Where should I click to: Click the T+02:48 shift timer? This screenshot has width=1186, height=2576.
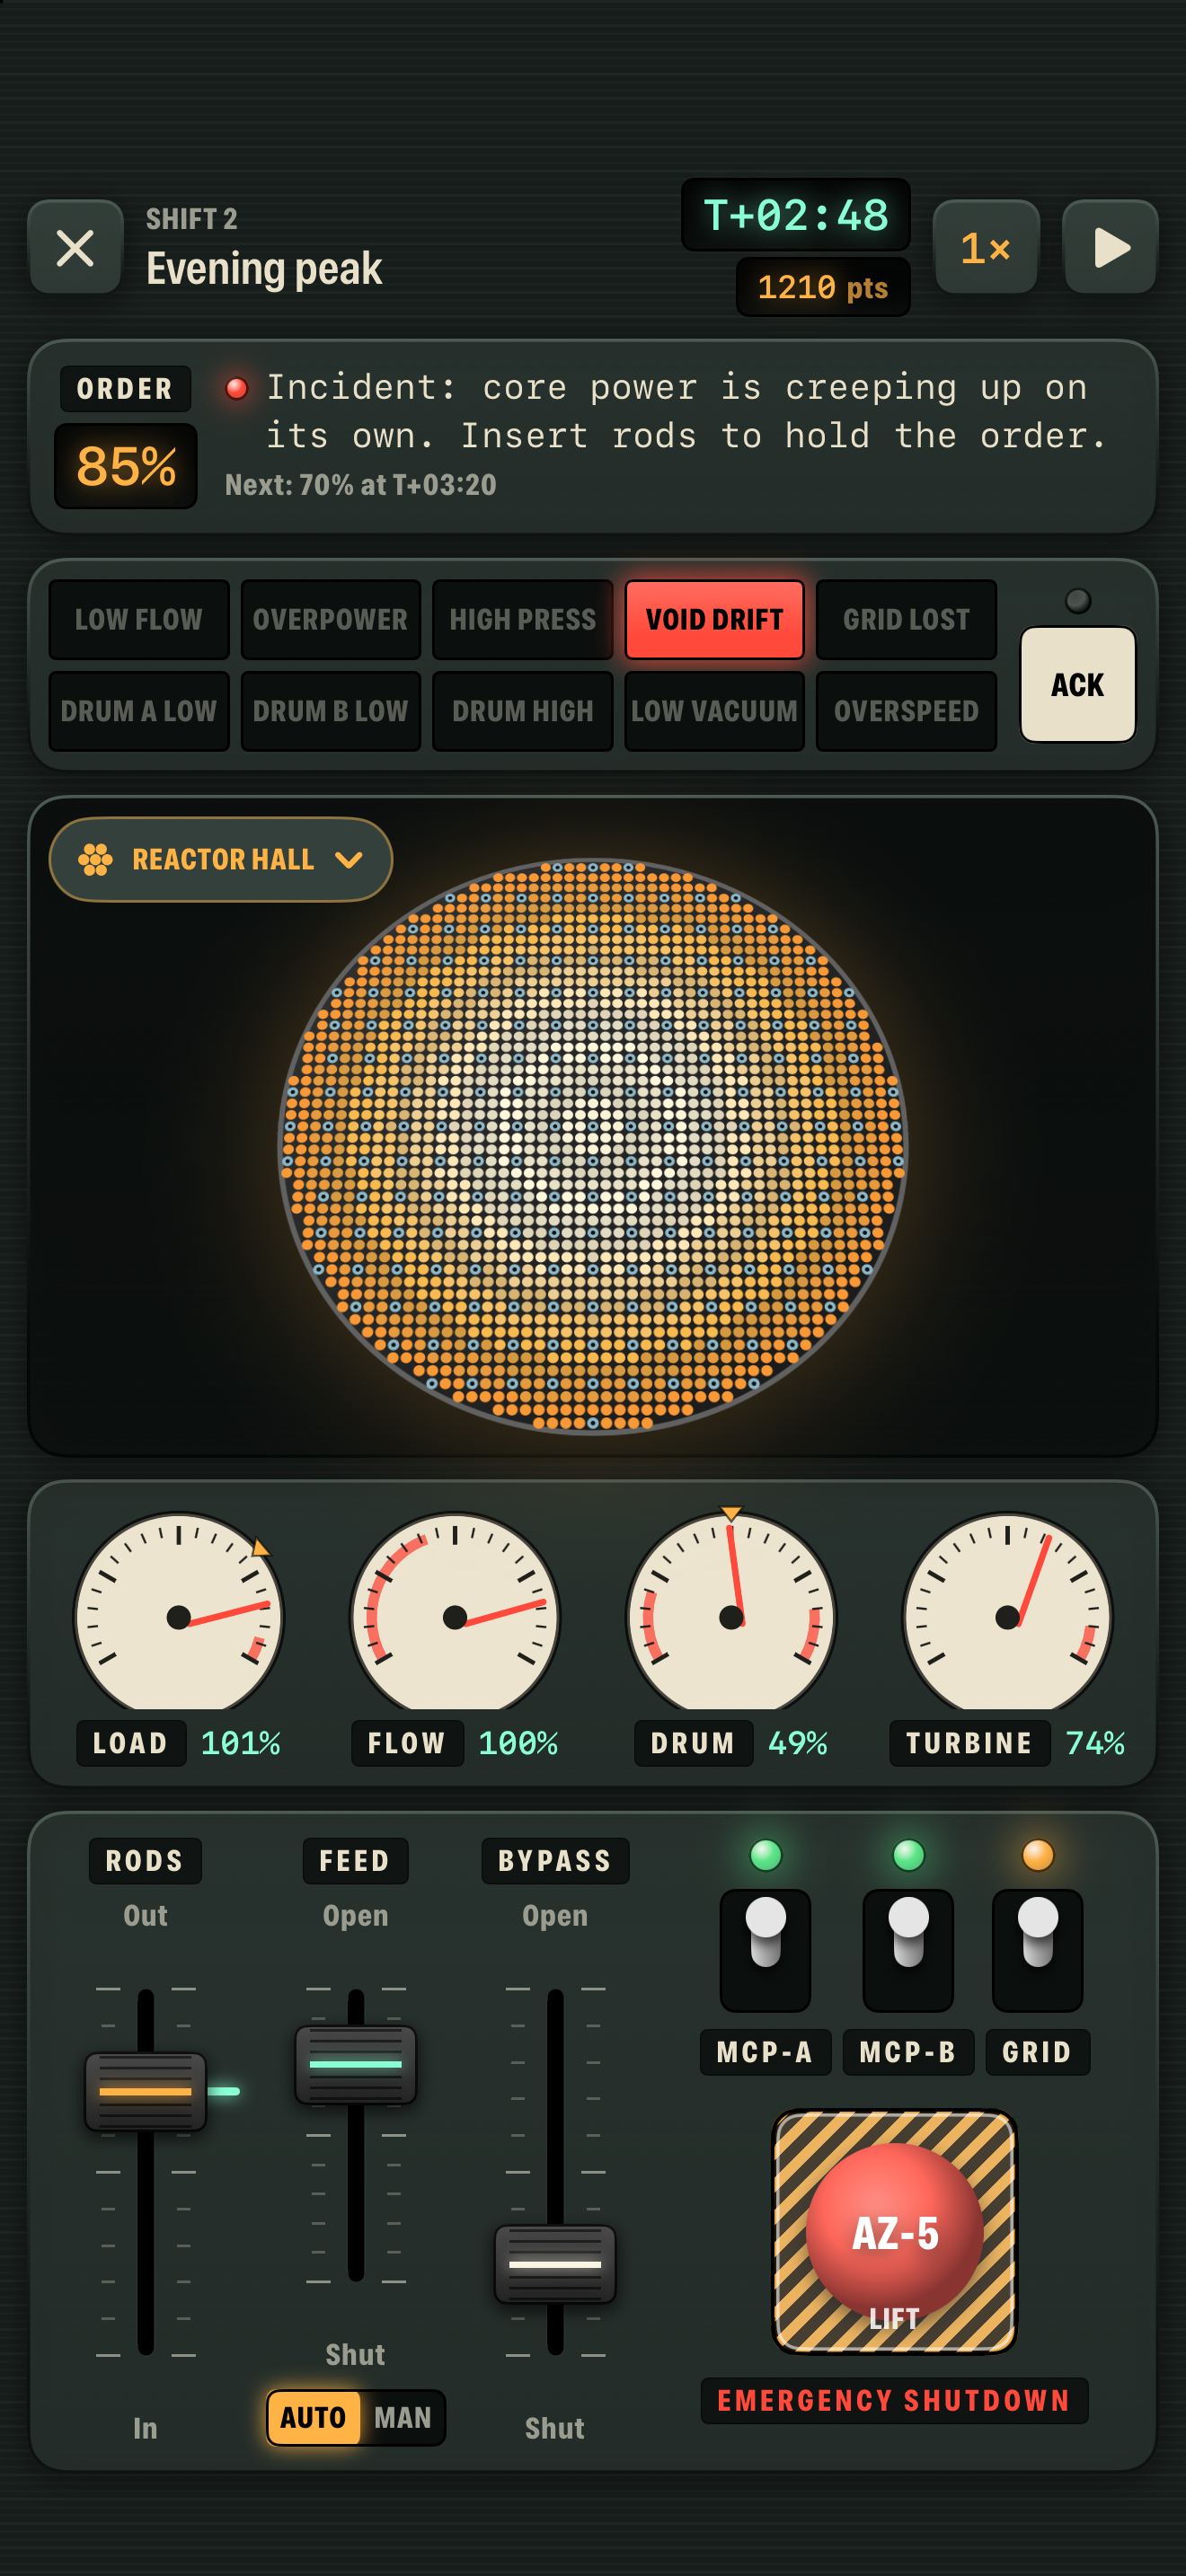796,215
